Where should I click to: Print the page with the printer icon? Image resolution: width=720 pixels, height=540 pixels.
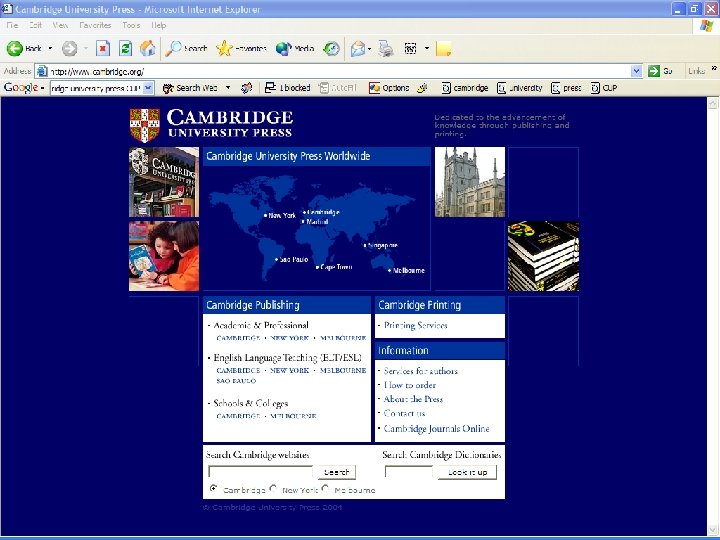click(x=386, y=48)
